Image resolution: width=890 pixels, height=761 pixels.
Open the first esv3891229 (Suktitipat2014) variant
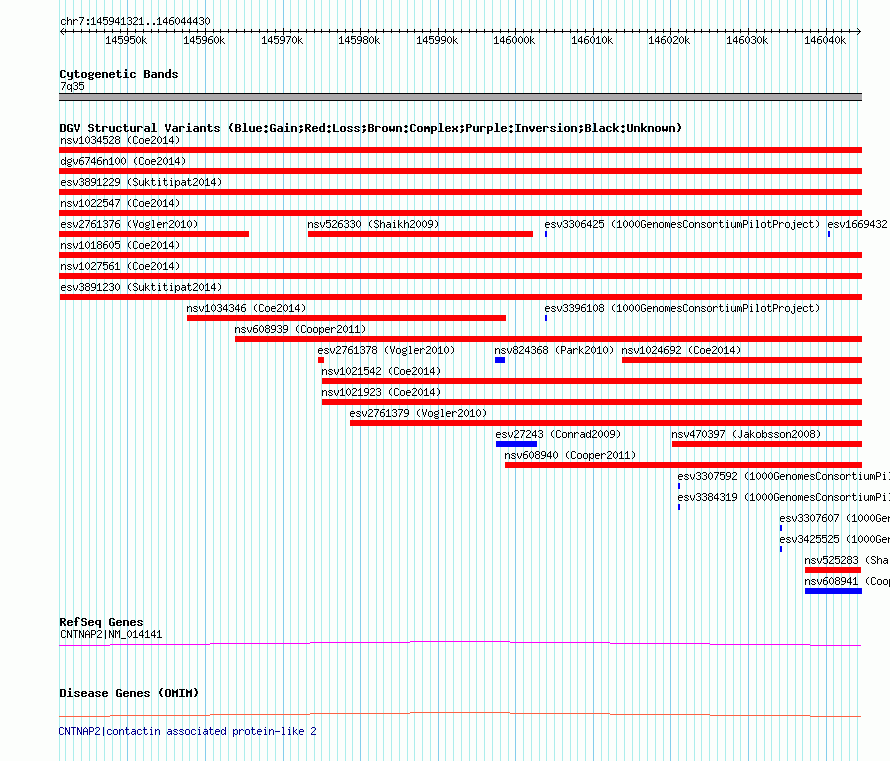141,182
